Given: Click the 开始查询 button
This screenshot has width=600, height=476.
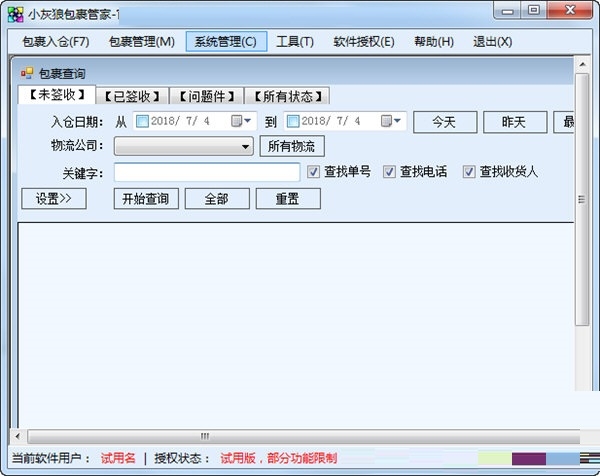Looking at the screenshot, I should tap(146, 199).
